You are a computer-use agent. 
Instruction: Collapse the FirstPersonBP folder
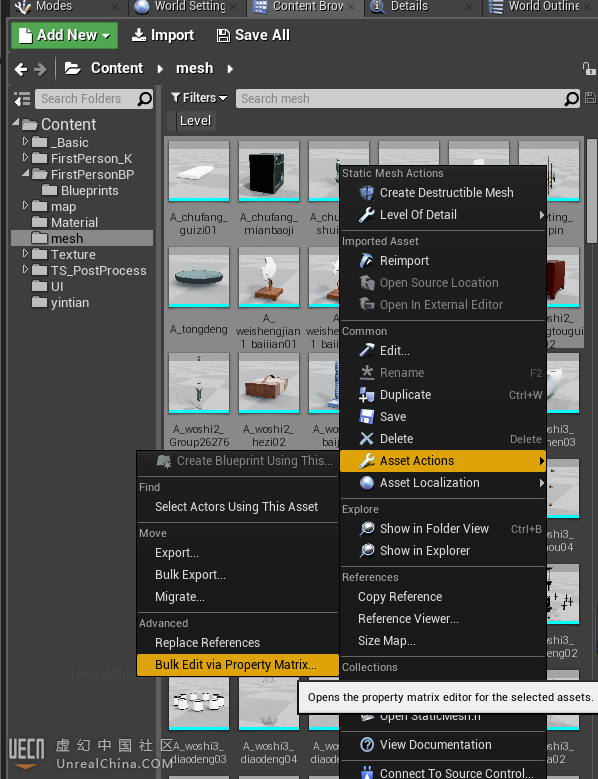25,174
